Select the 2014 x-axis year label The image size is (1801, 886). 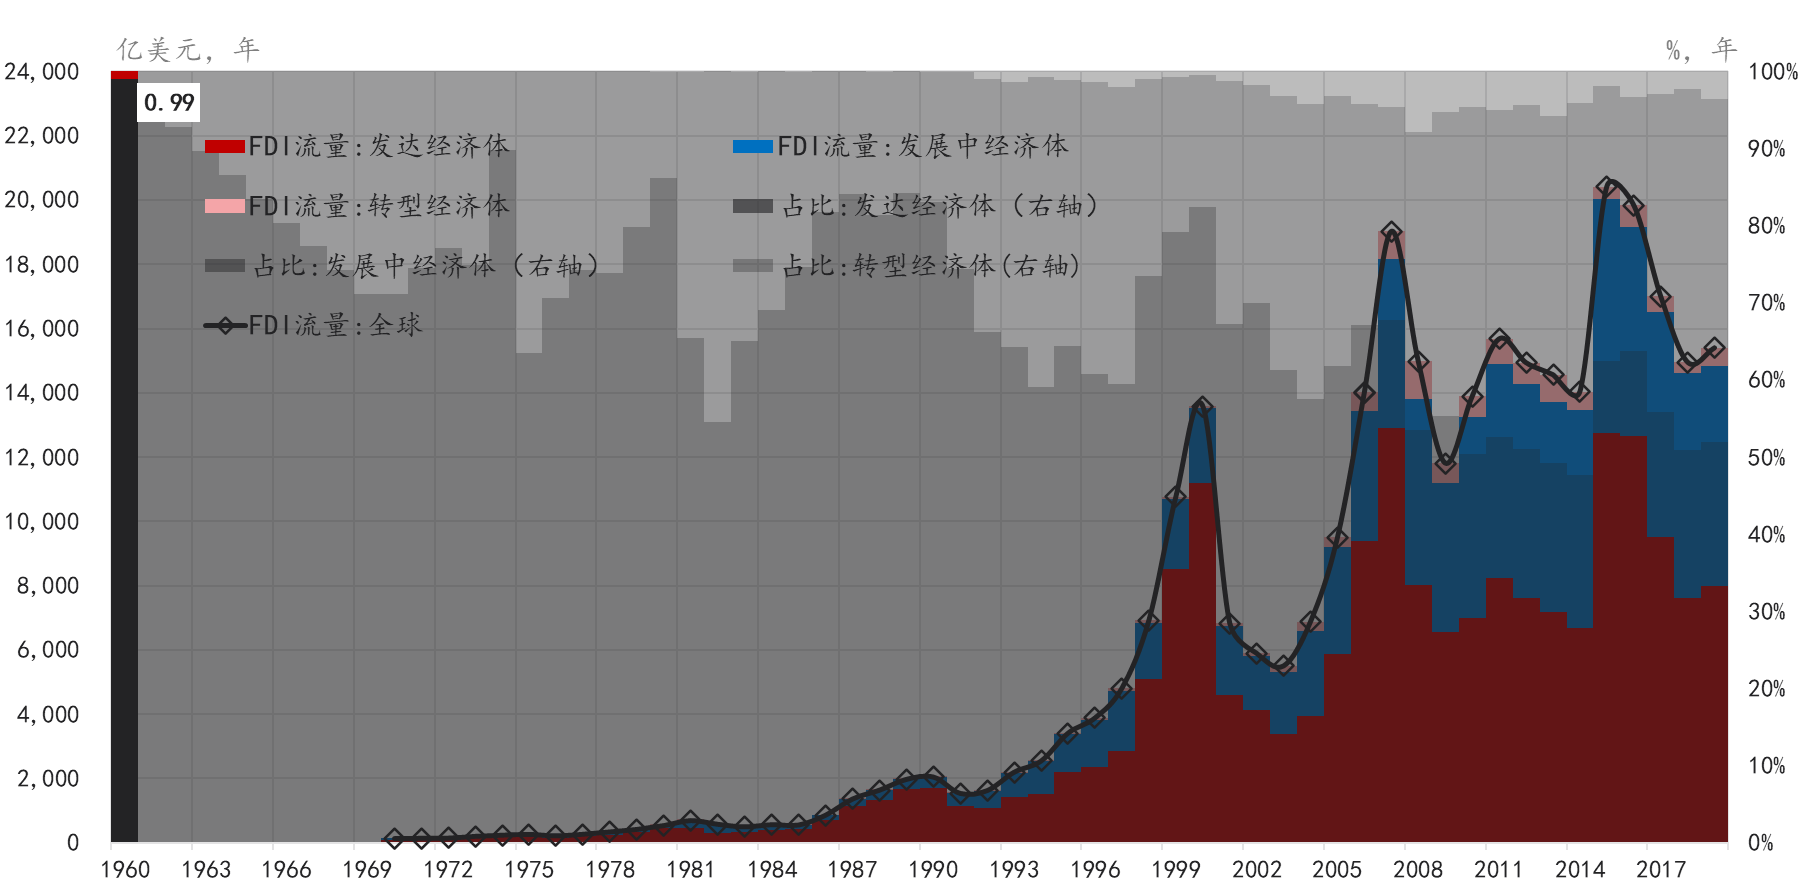1579,869
